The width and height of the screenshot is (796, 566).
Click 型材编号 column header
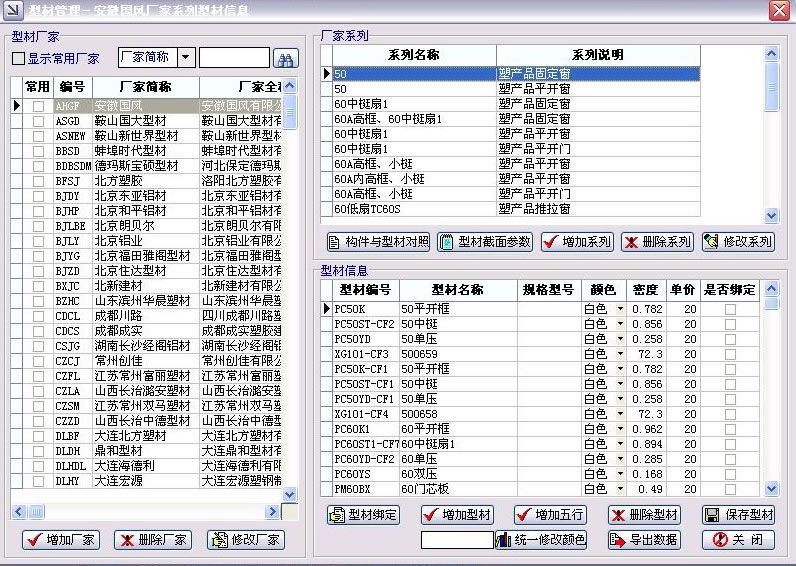click(366, 290)
